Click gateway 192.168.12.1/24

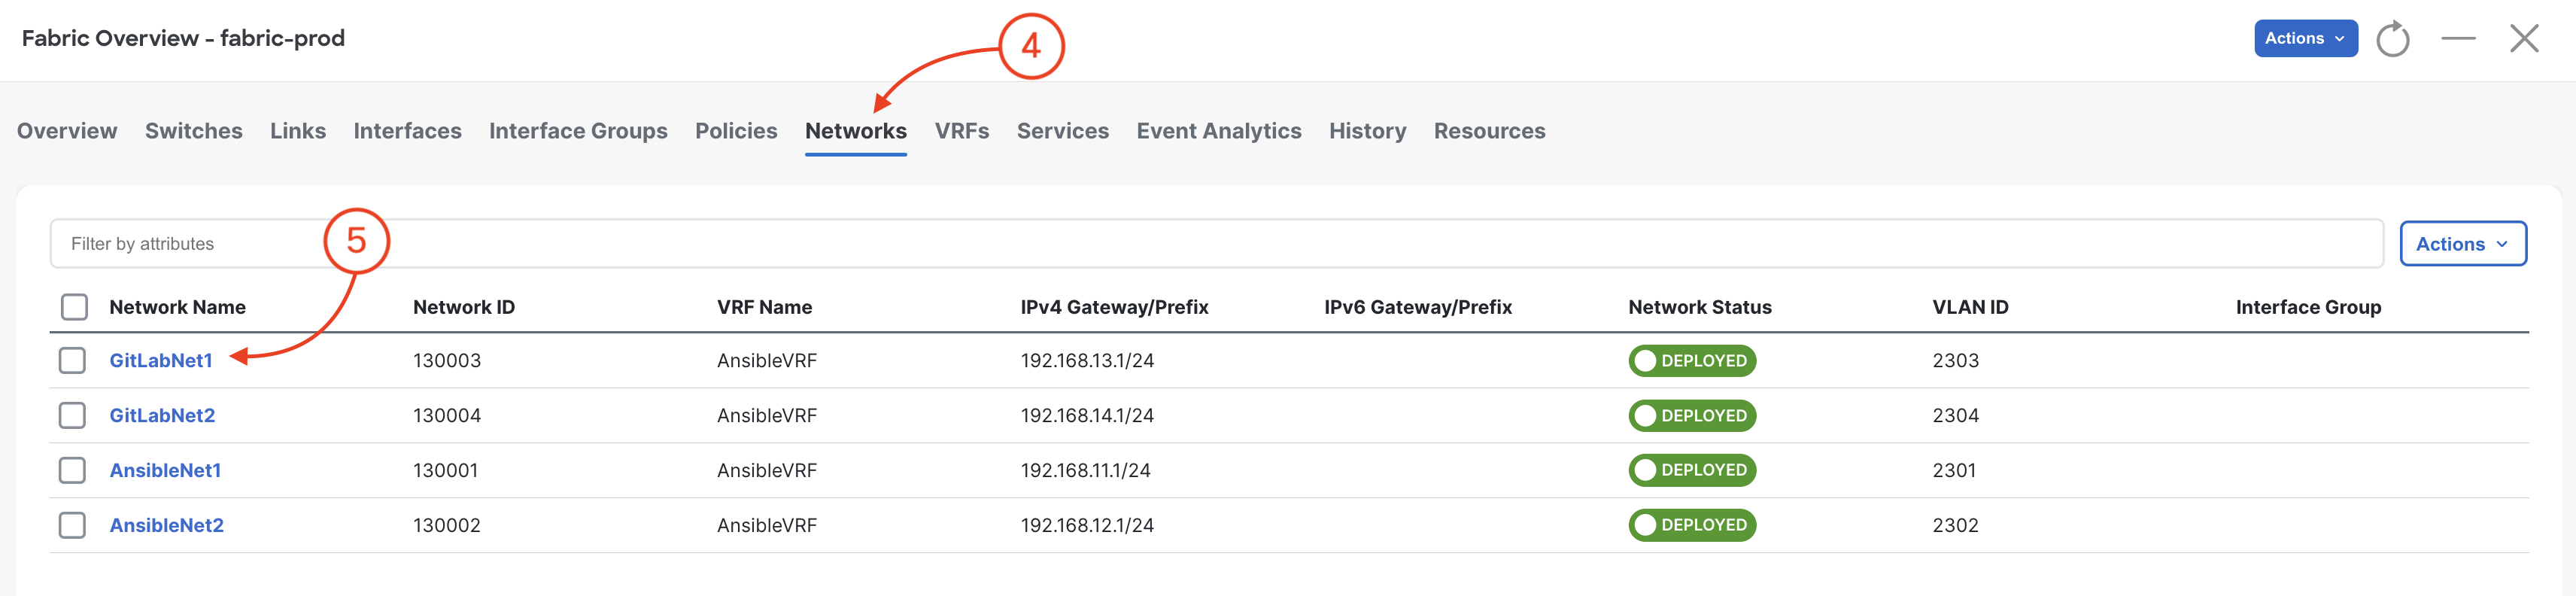click(1087, 525)
